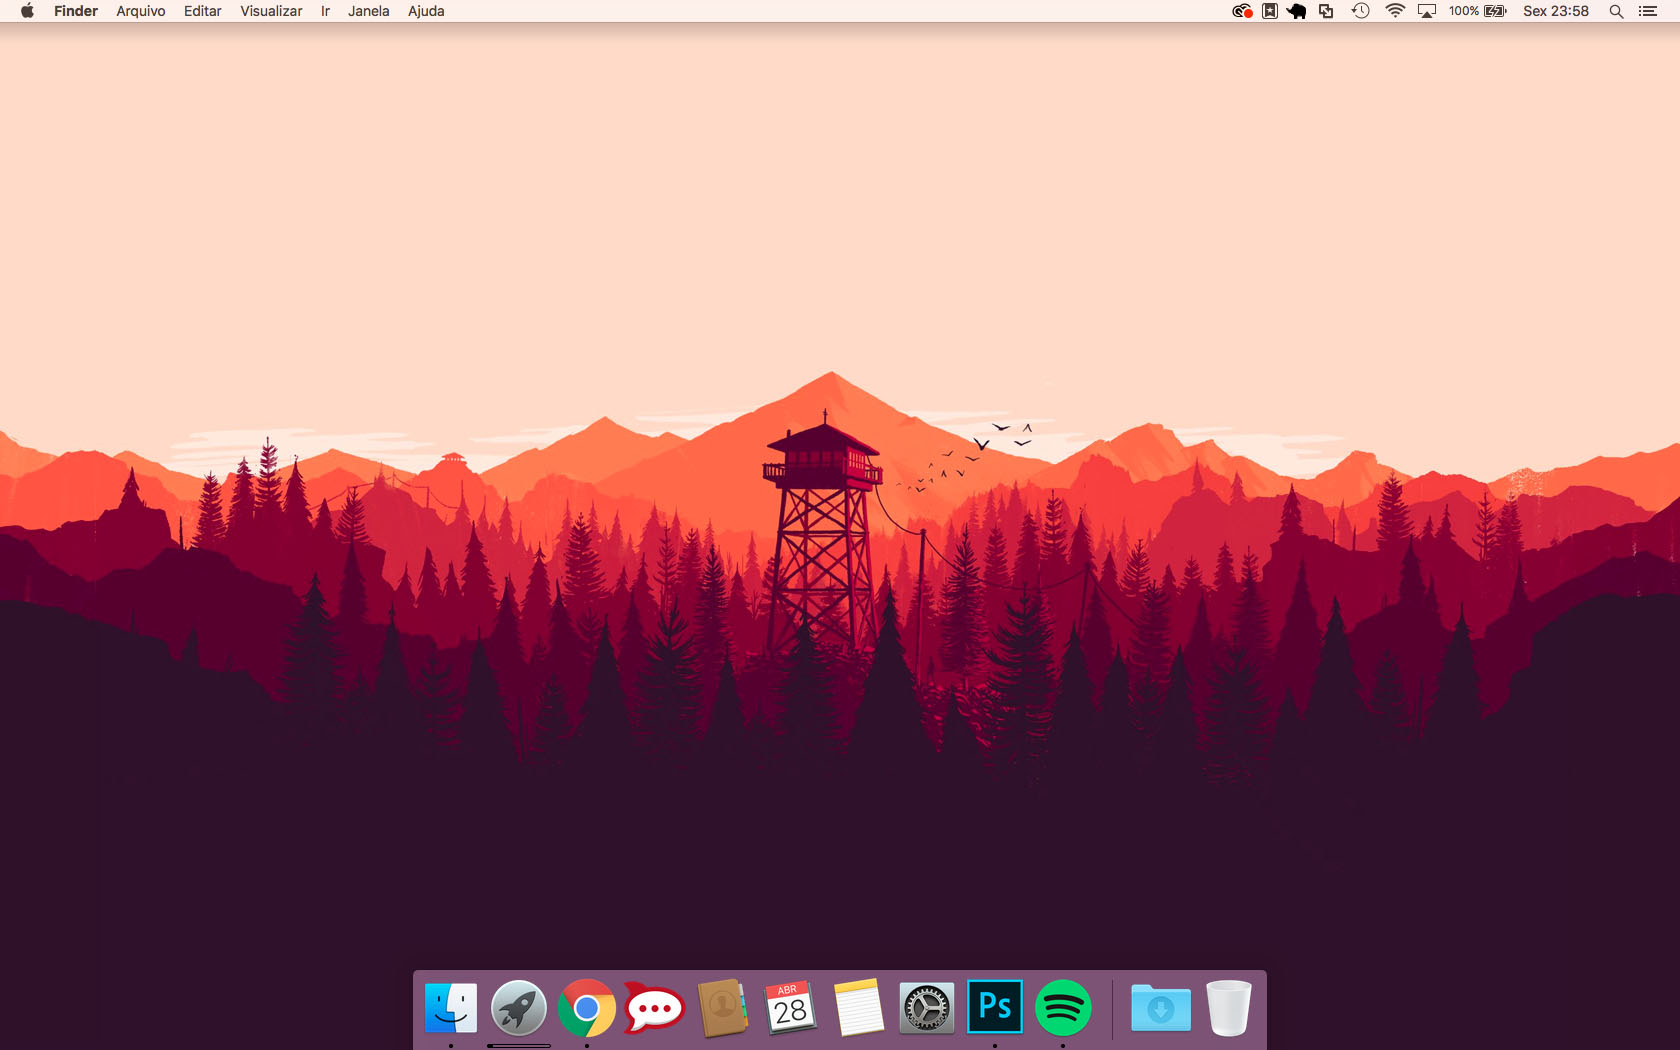
Task: Open the Wi-Fi status menu
Action: click(x=1394, y=11)
